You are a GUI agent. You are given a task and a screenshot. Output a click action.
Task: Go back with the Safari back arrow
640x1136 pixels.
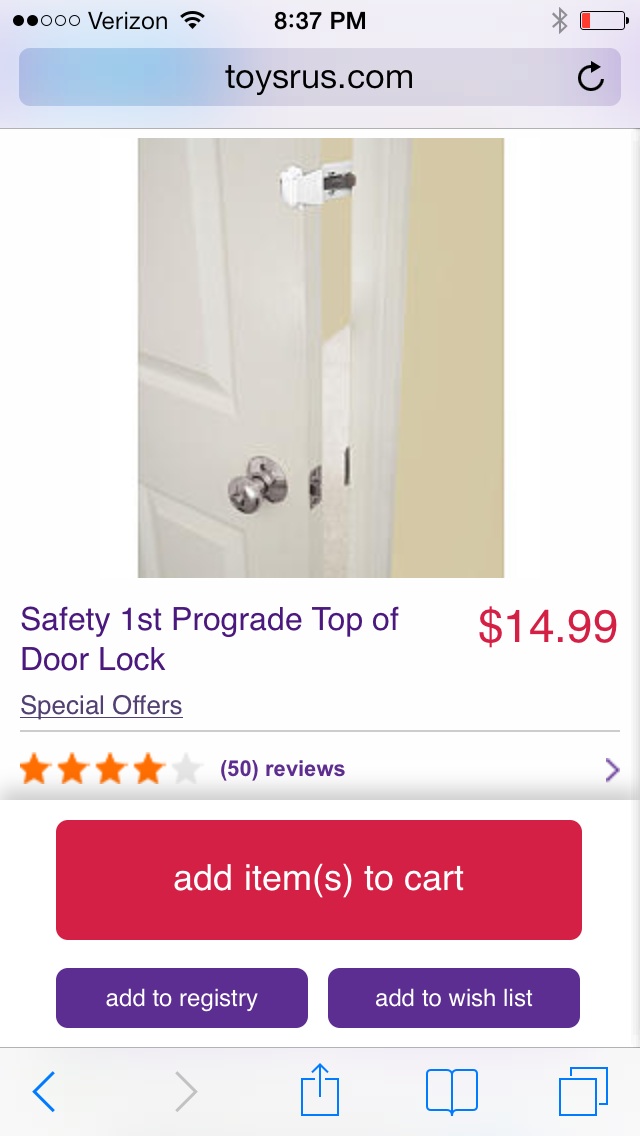(44, 1092)
